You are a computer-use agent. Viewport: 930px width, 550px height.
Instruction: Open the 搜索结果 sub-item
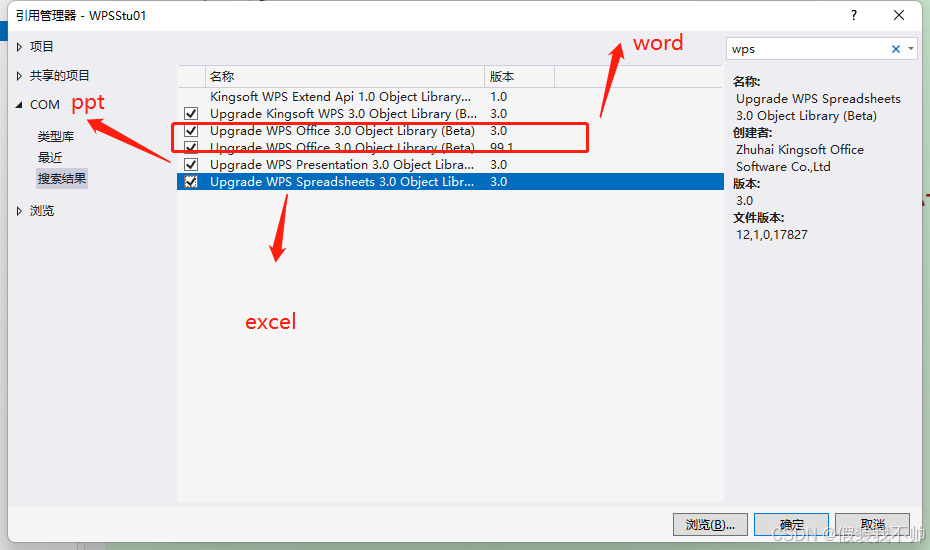[x=62, y=179]
